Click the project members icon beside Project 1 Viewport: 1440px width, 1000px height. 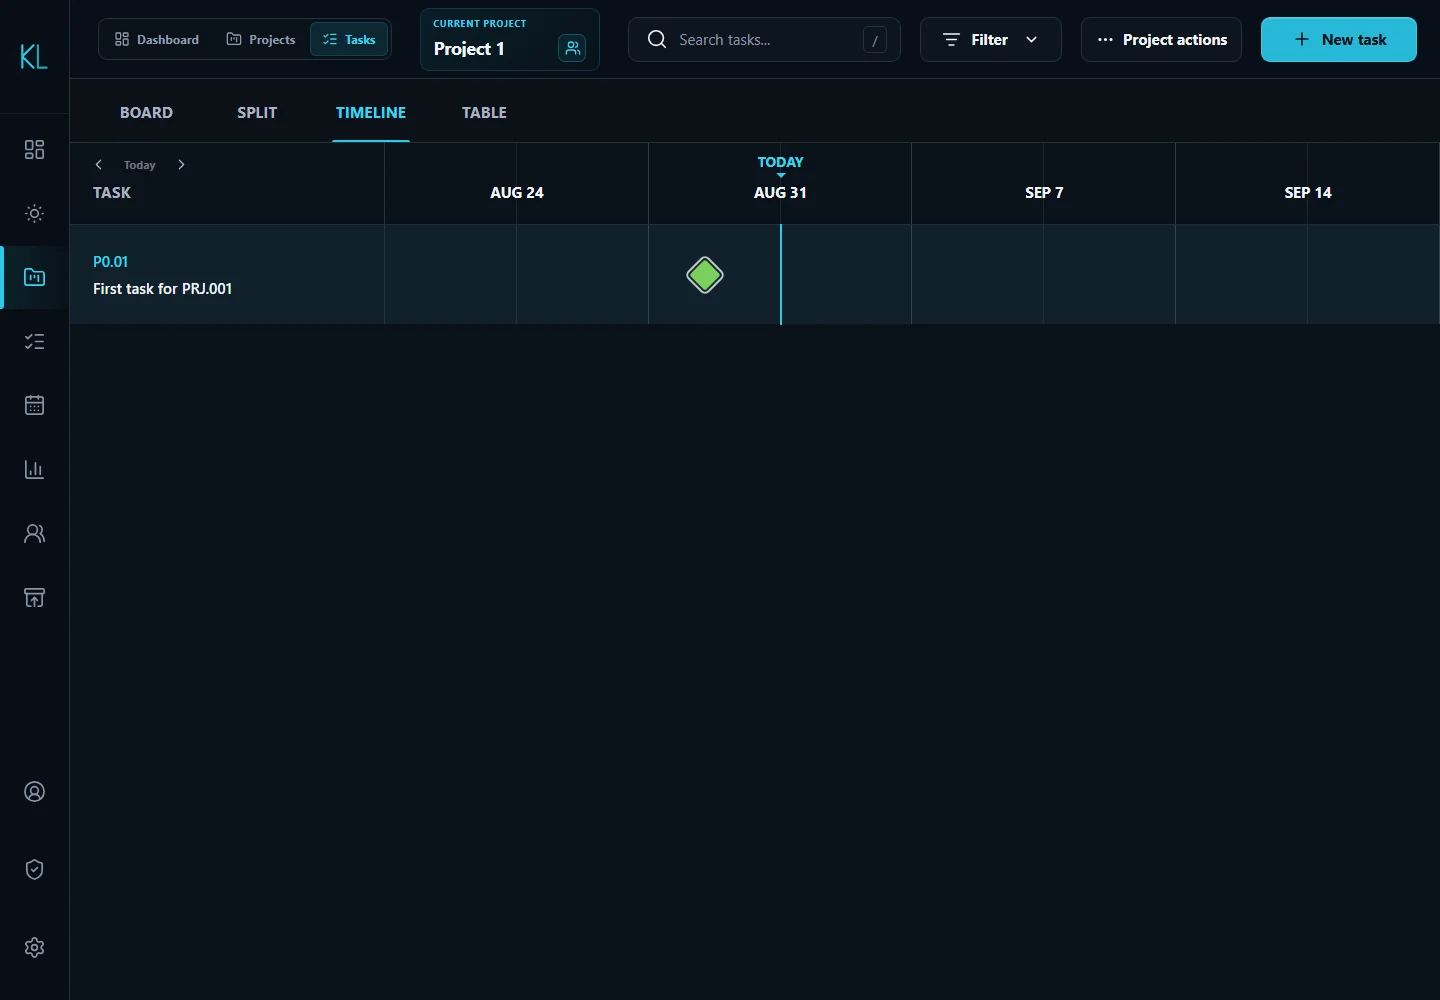click(572, 48)
